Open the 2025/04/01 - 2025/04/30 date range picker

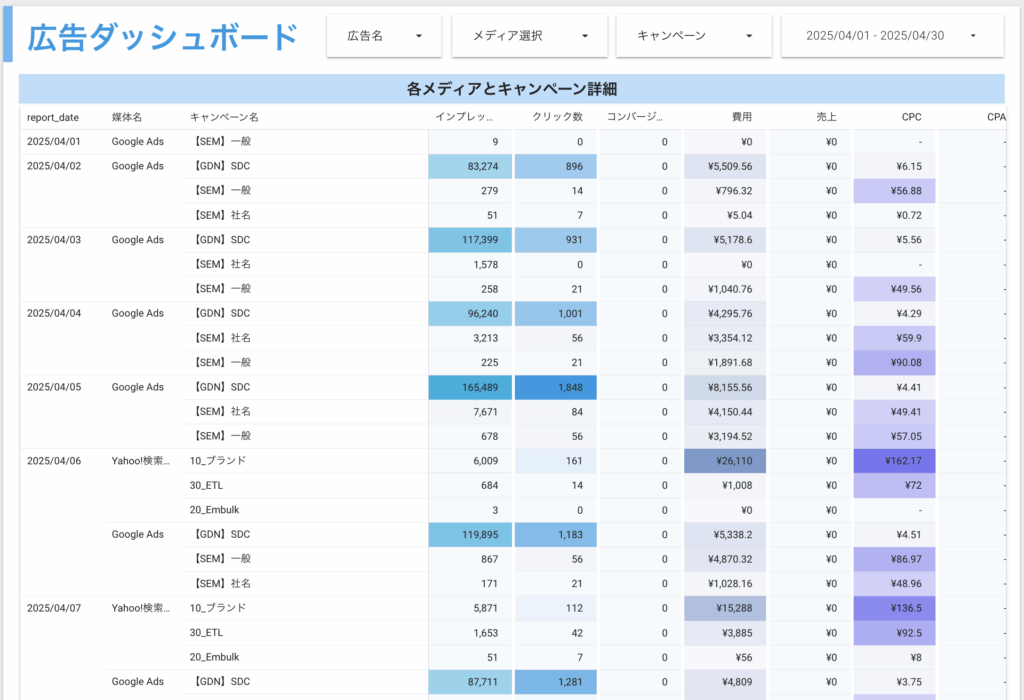[891, 36]
